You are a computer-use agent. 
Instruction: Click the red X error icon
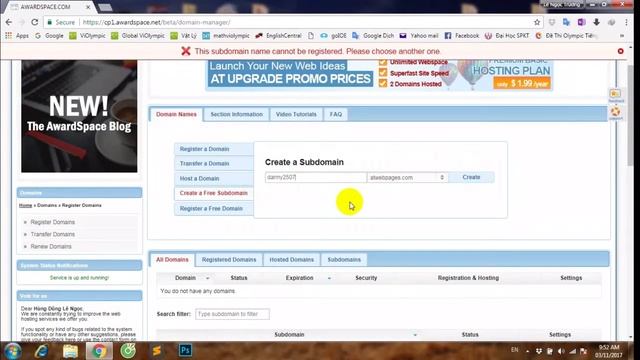pos(186,51)
